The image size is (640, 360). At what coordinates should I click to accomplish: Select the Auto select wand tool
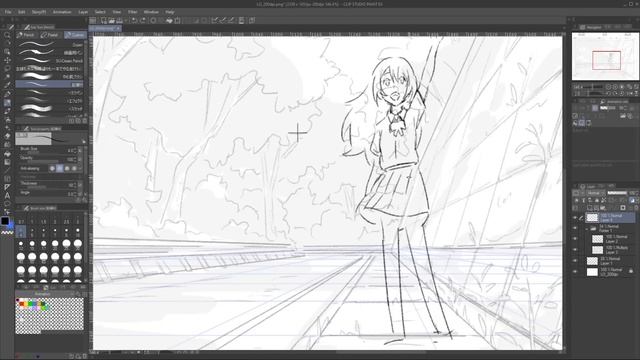pos(7,77)
